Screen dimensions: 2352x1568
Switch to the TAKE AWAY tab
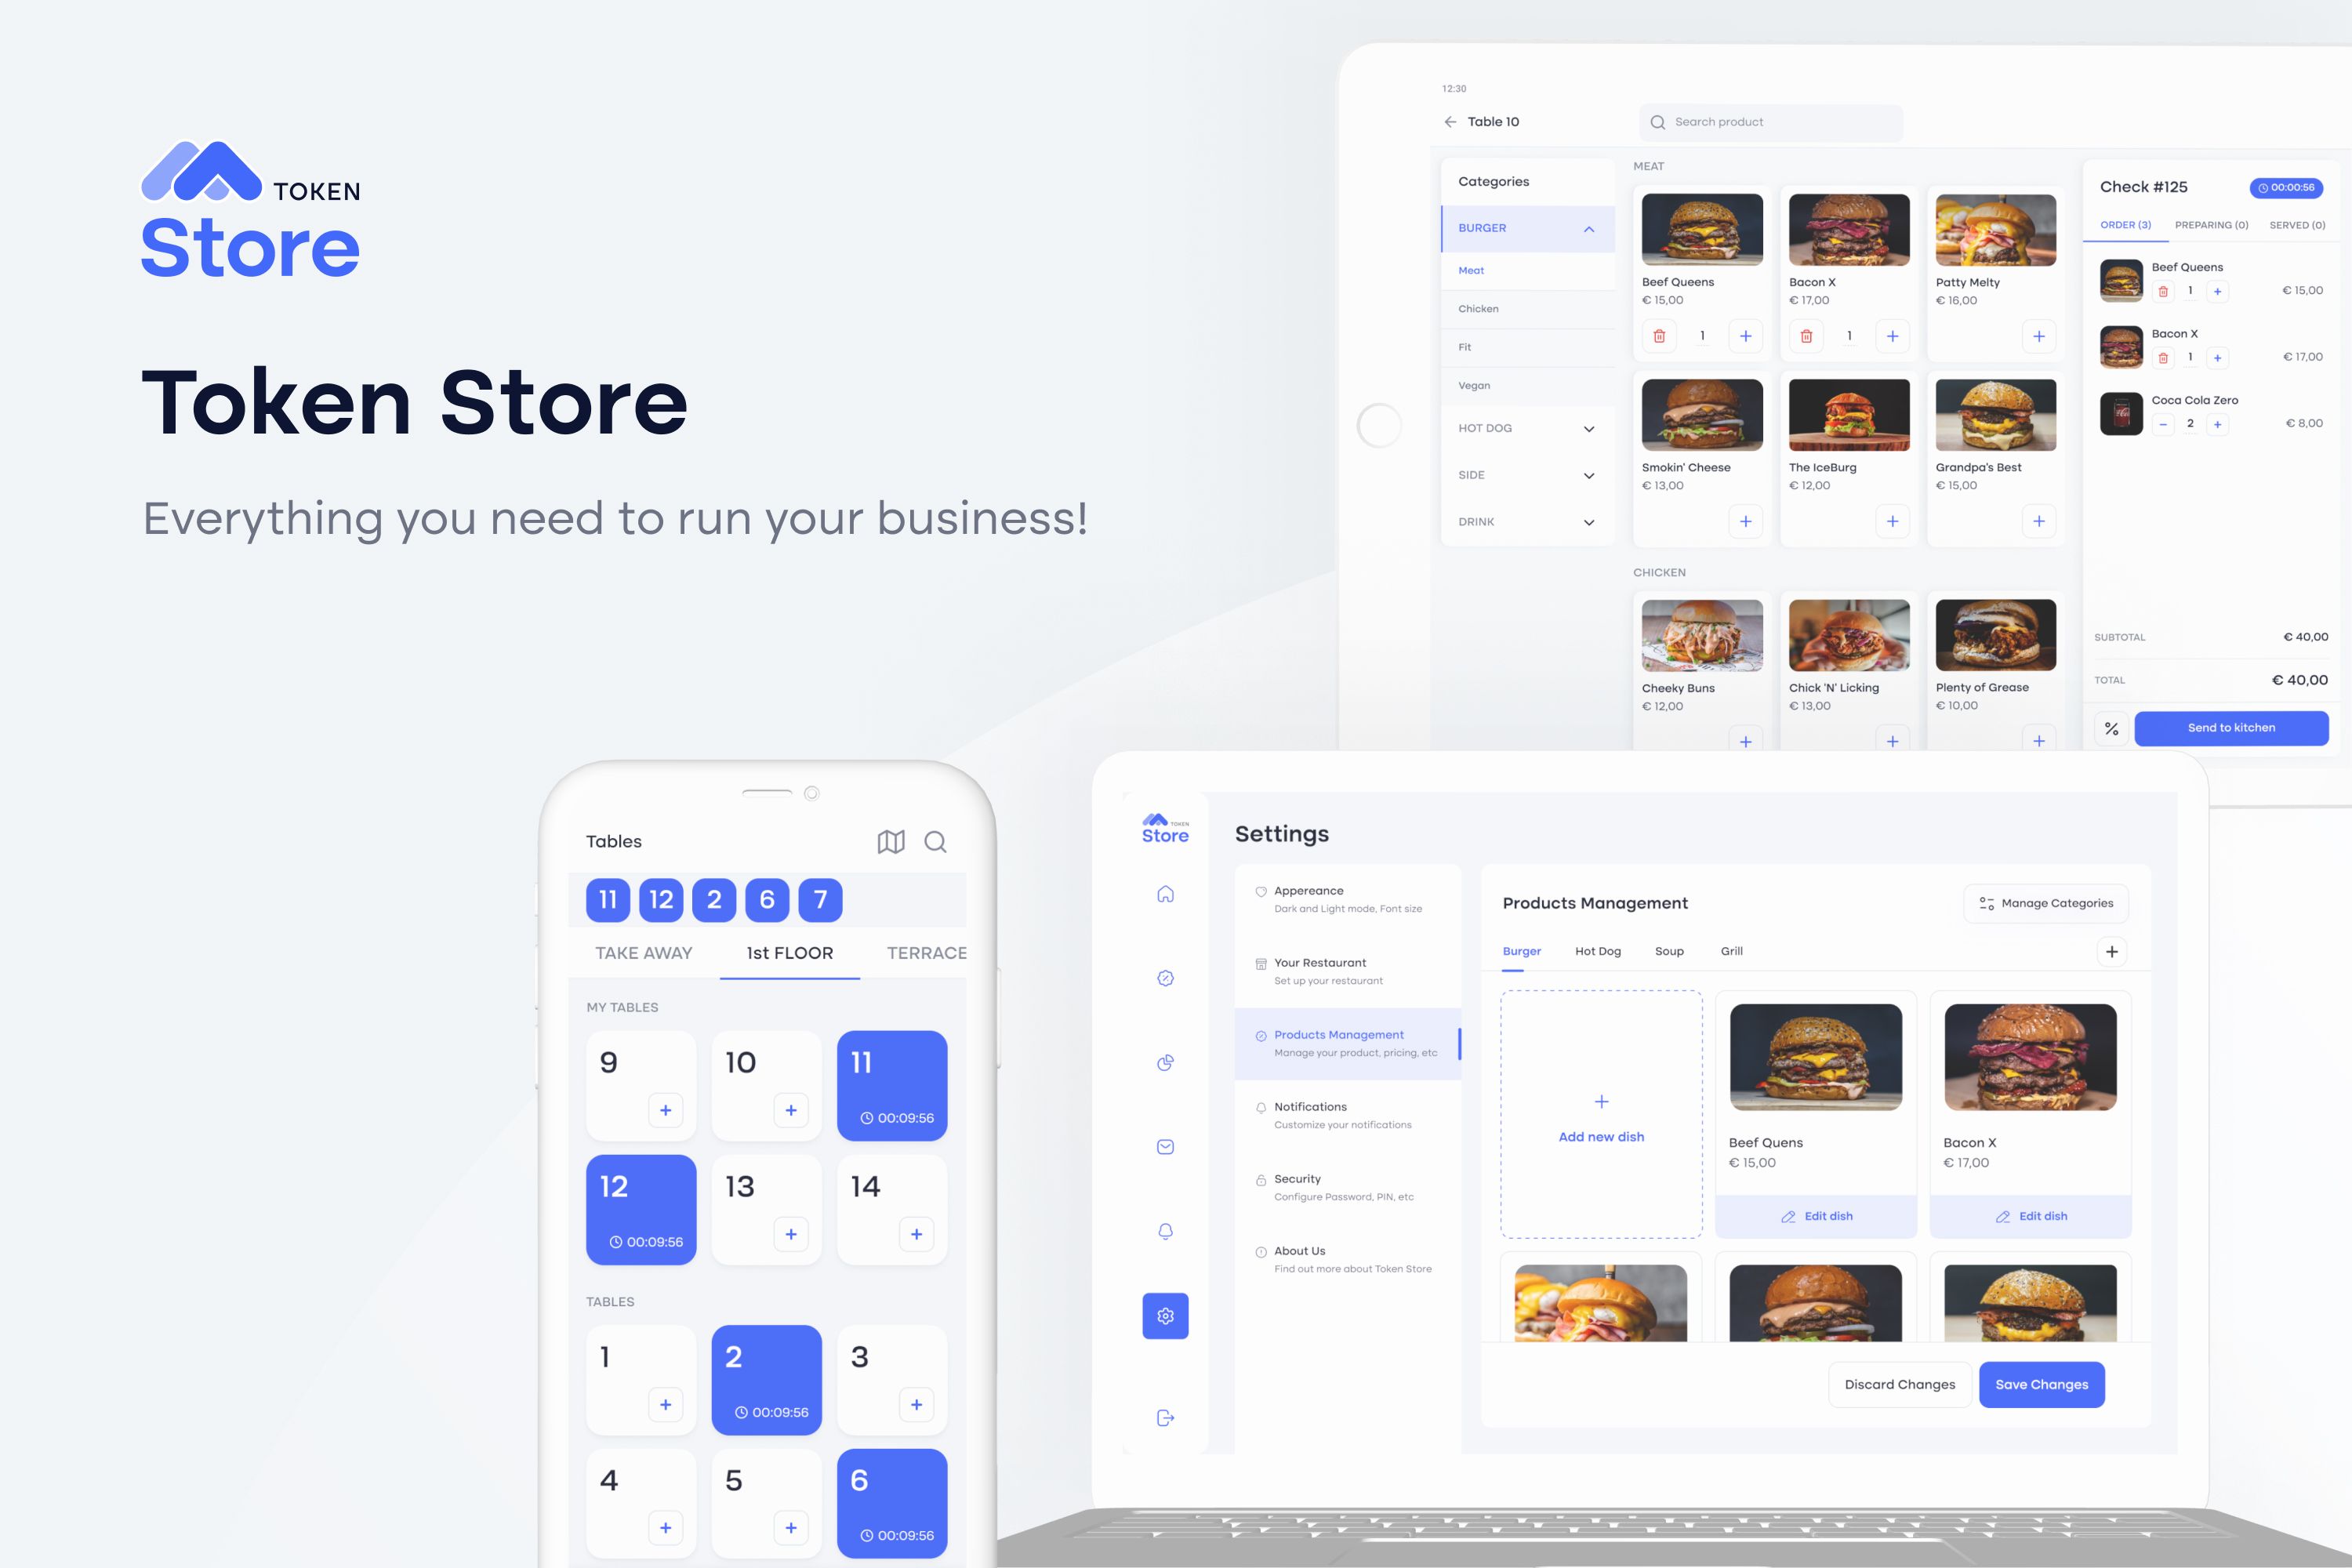[x=646, y=952]
